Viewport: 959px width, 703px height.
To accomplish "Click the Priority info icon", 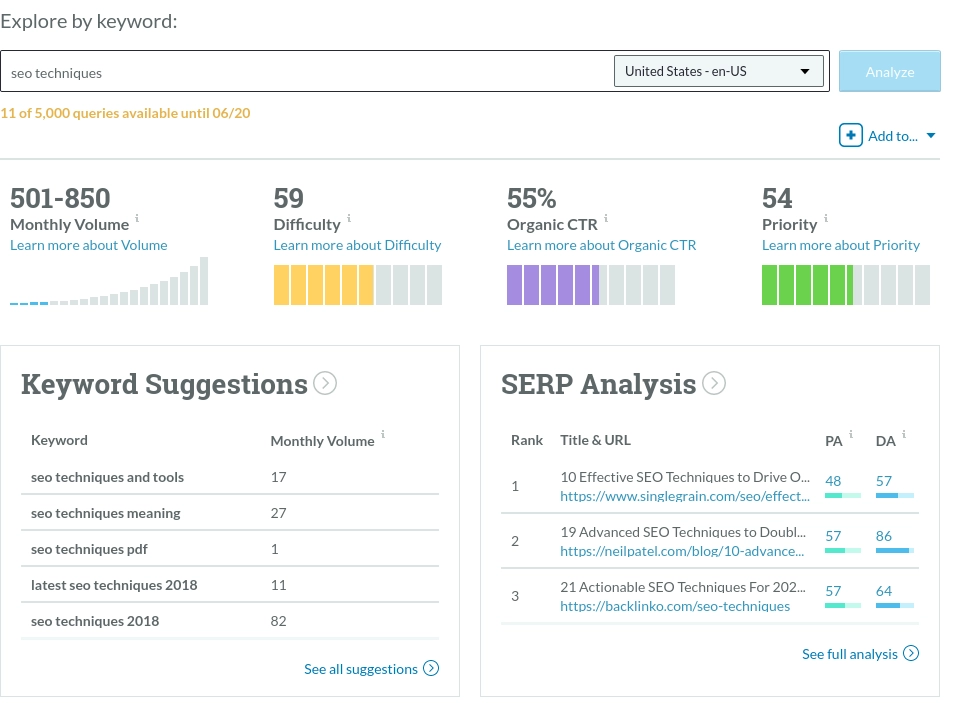I will pyautogui.click(x=826, y=218).
